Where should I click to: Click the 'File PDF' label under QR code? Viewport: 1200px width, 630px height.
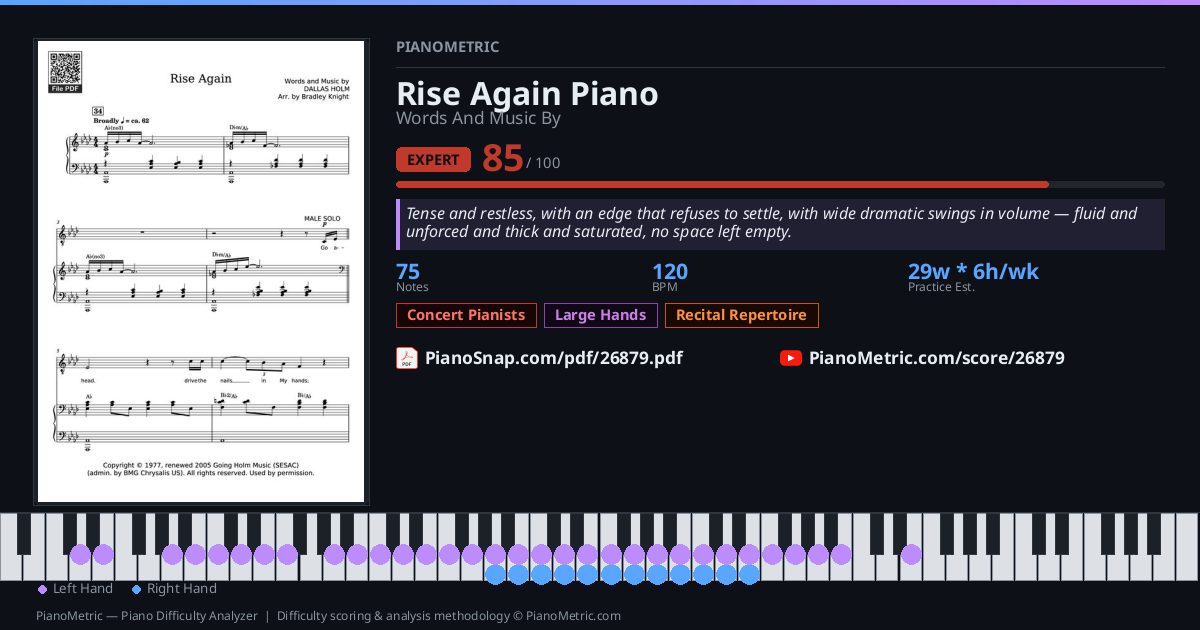[65, 89]
